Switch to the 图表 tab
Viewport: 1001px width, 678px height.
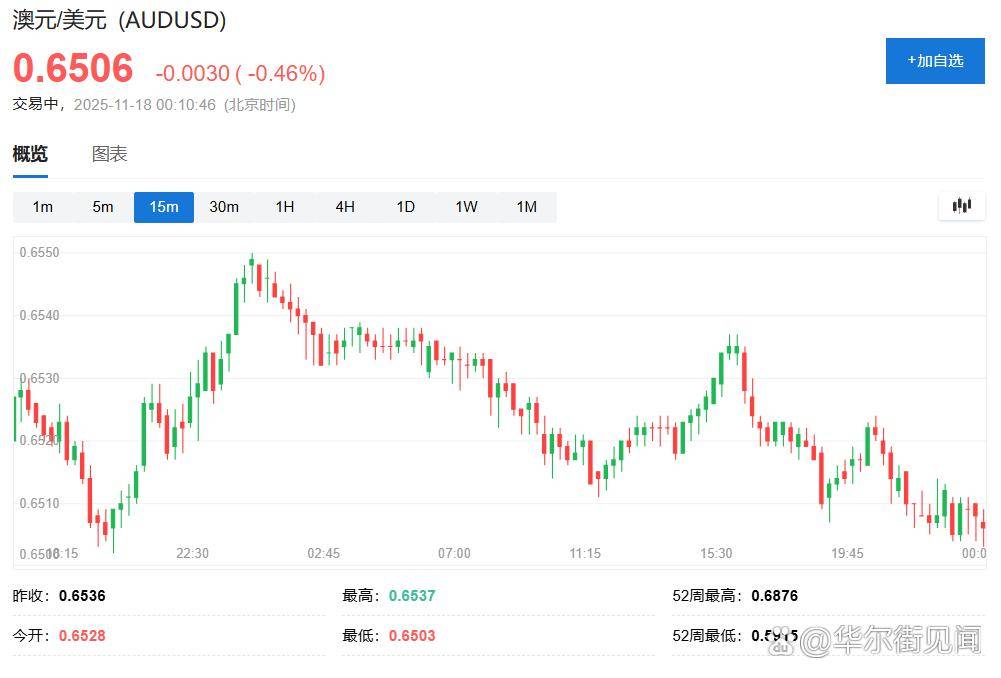(x=110, y=154)
